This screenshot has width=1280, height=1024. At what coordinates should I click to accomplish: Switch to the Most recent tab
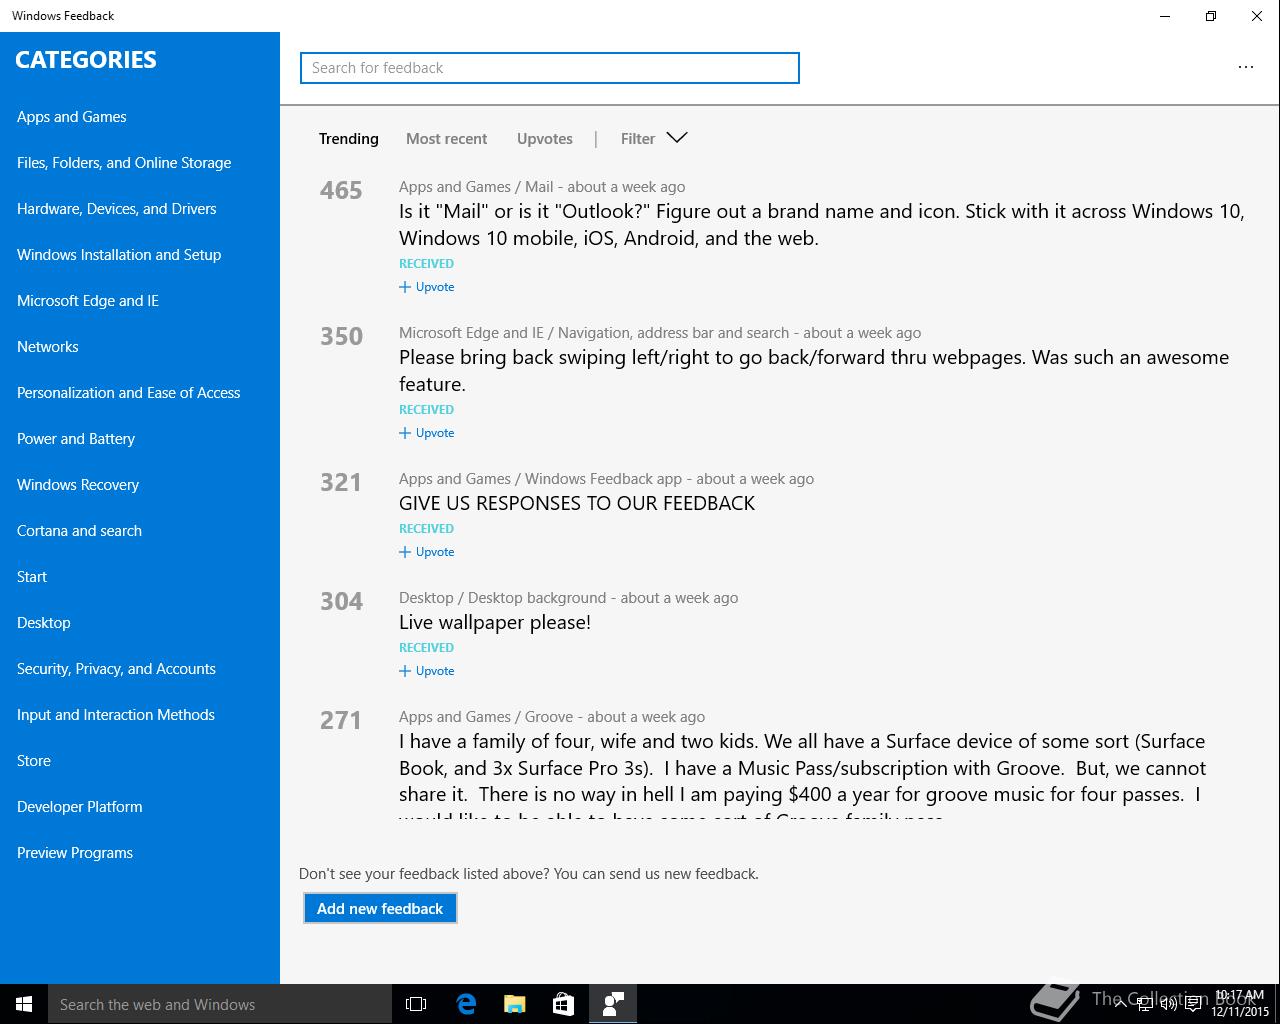tap(447, 139)
